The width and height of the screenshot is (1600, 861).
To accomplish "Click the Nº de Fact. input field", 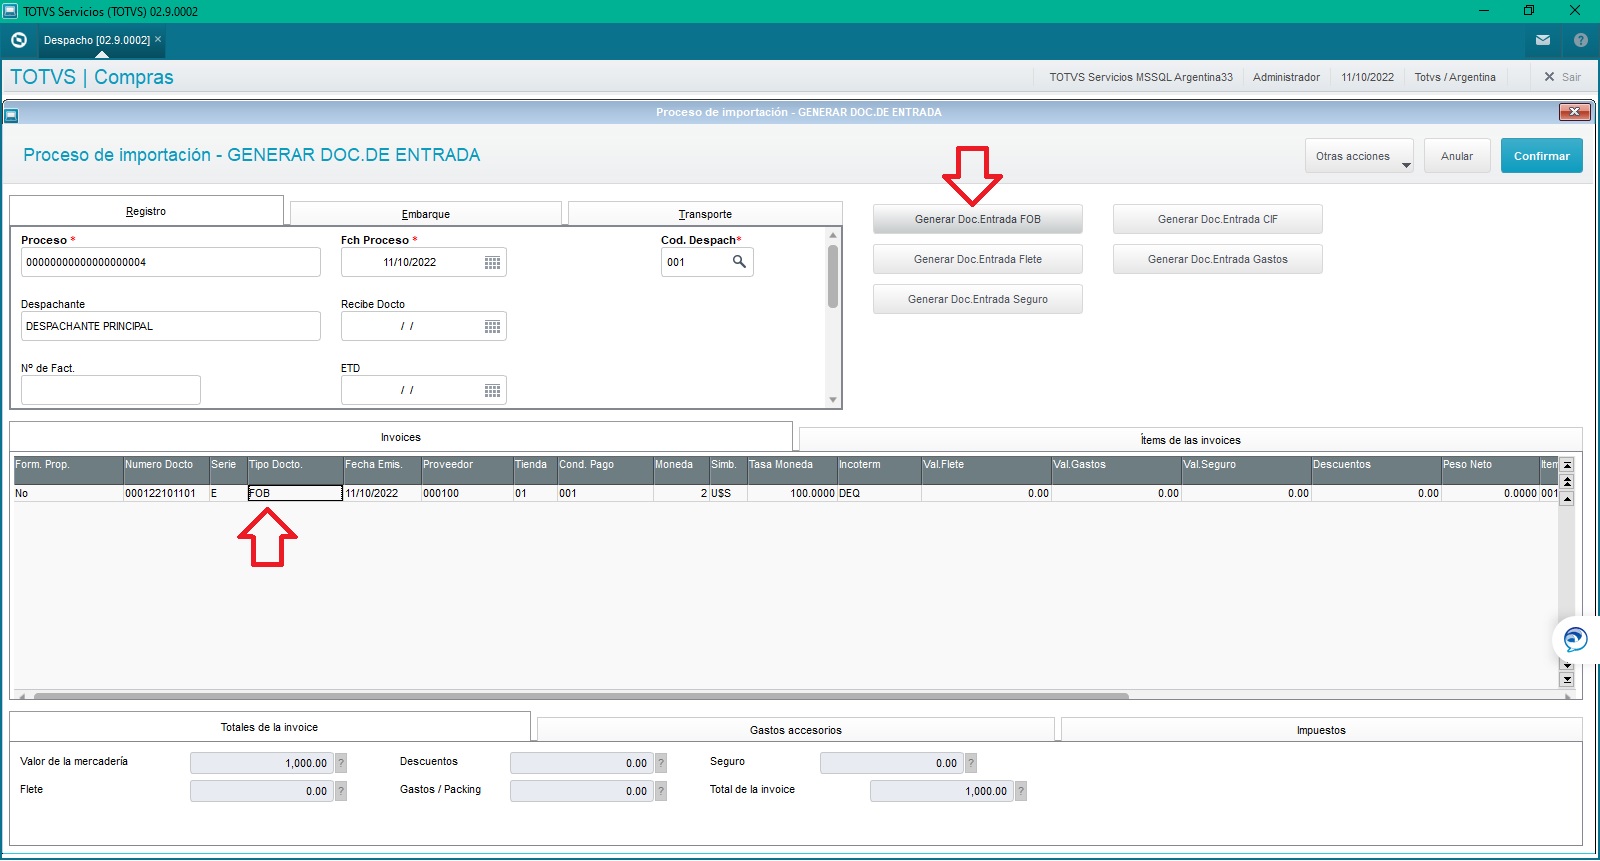I will click(x=110, y=390).
